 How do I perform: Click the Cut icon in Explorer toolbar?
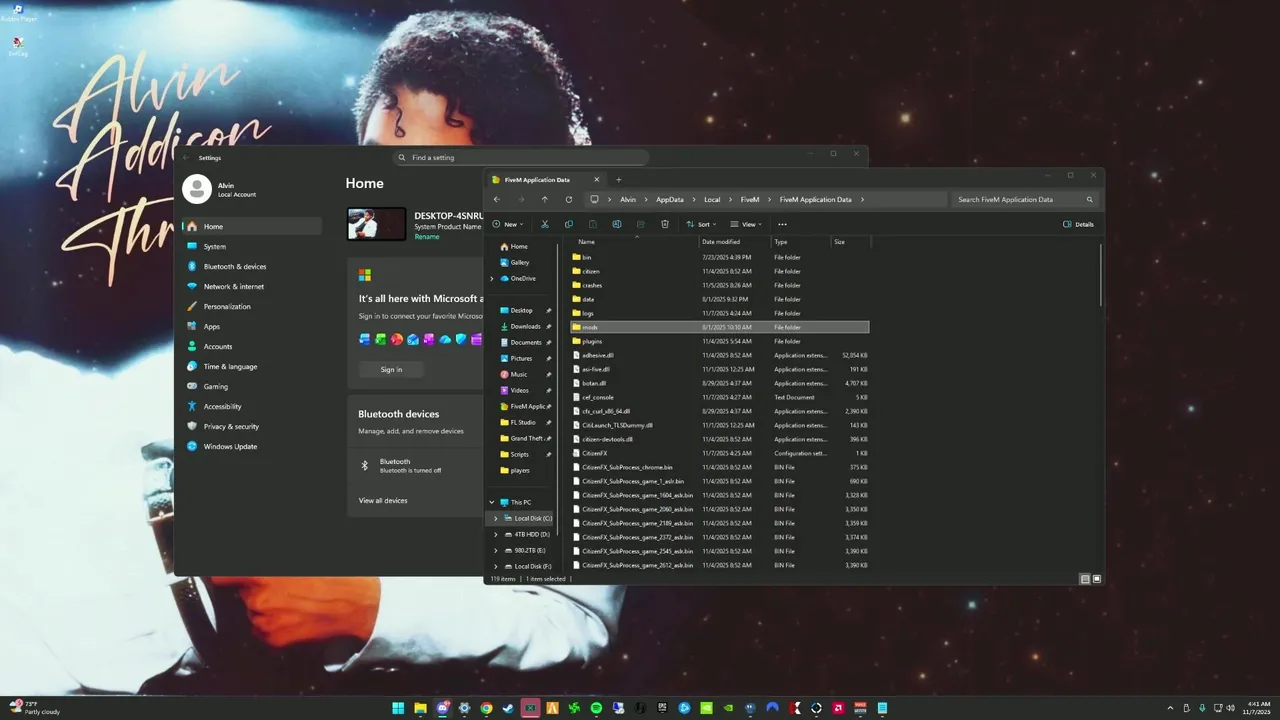pos(545,224)
